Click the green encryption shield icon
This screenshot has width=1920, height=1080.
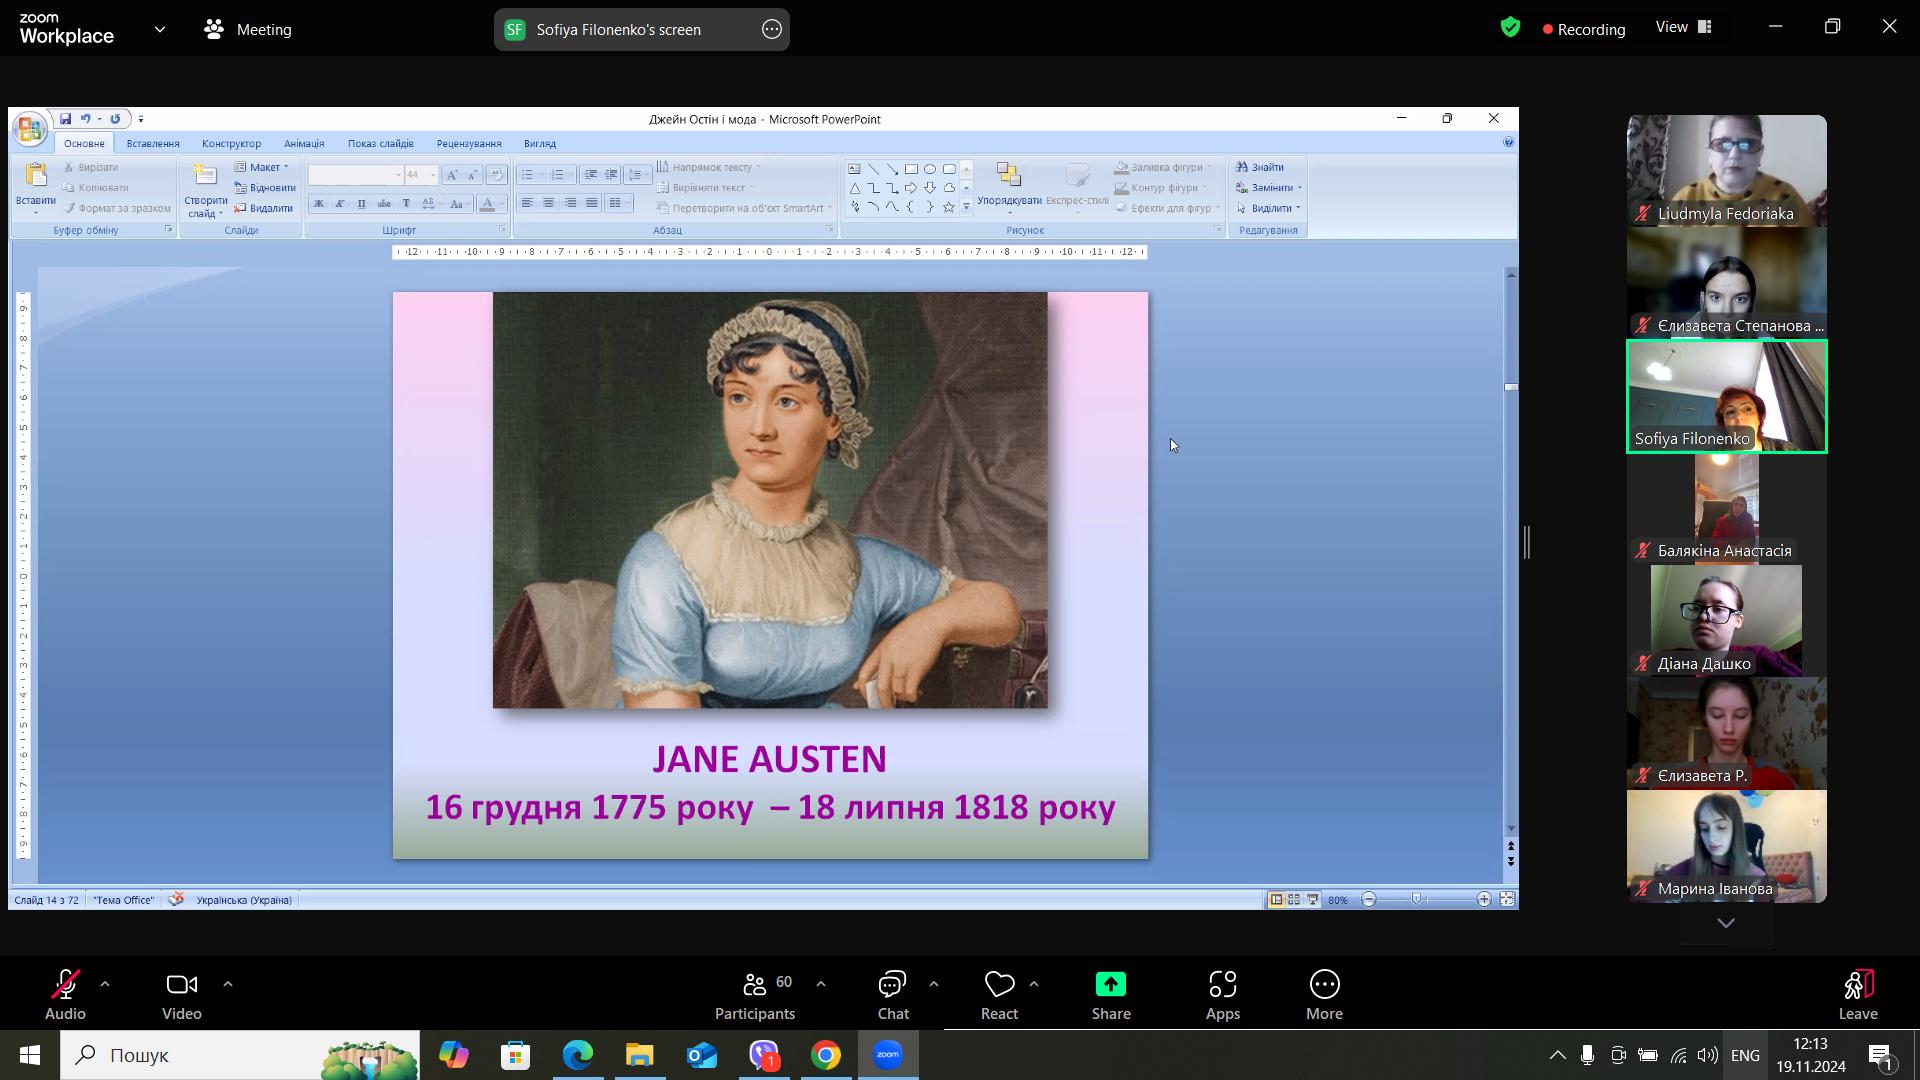point(1510,28)
